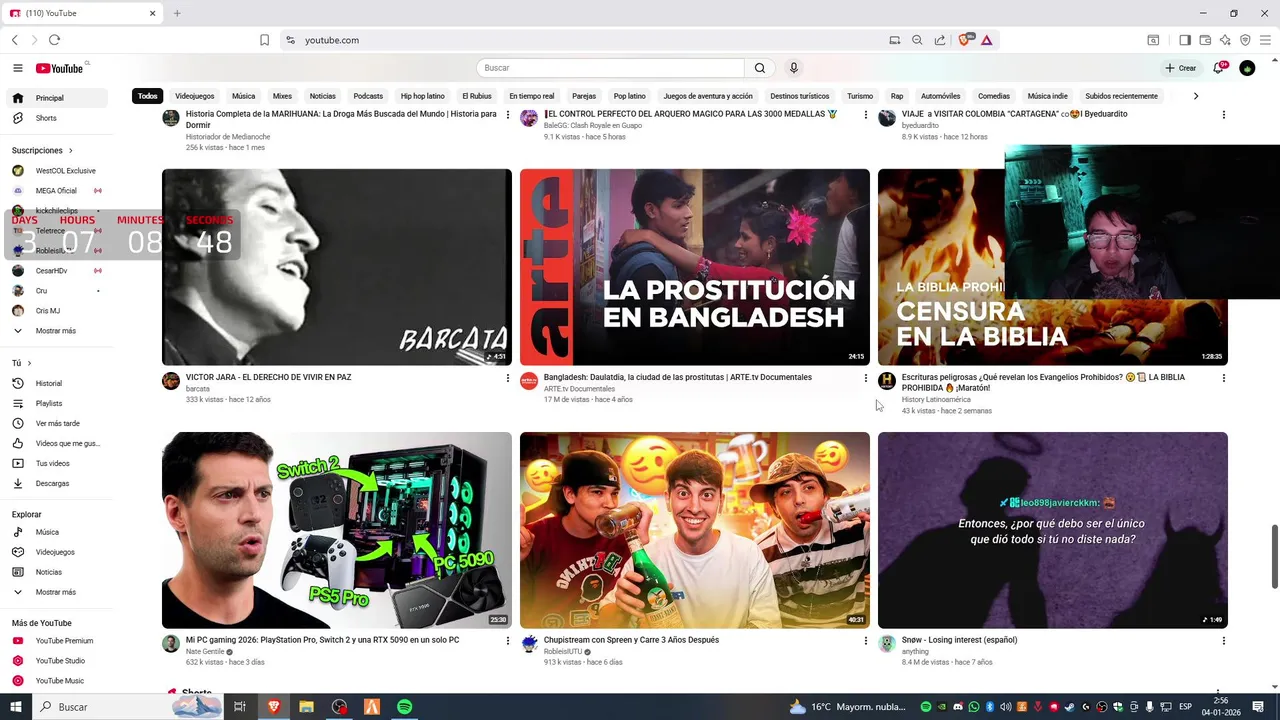Open YouTube Premium in sidebar

coord(59,641)
